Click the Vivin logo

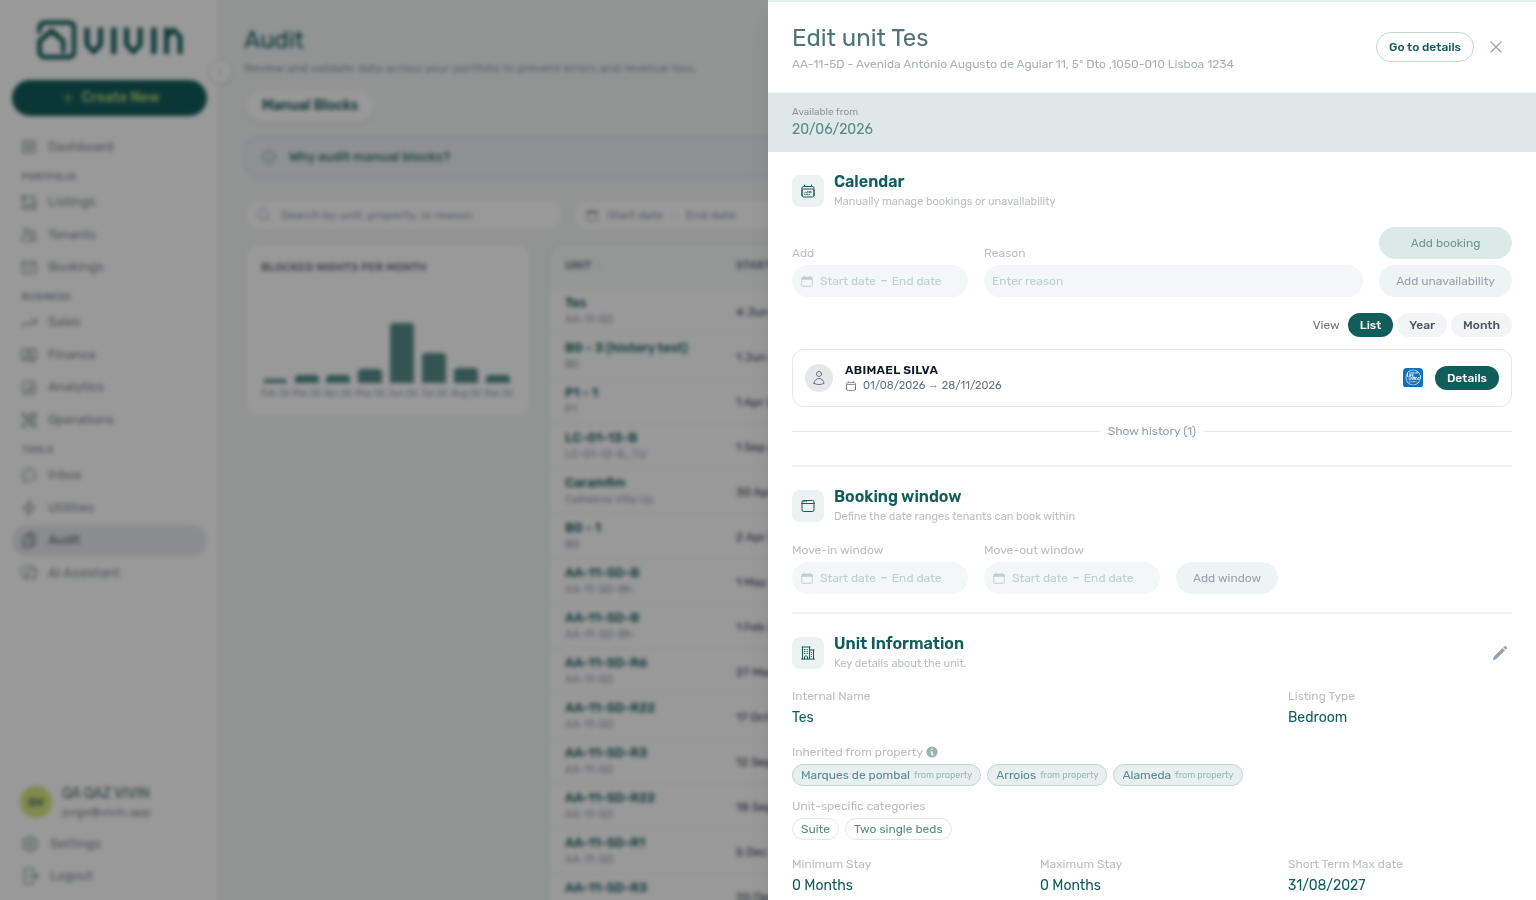[x=110, y=40]
